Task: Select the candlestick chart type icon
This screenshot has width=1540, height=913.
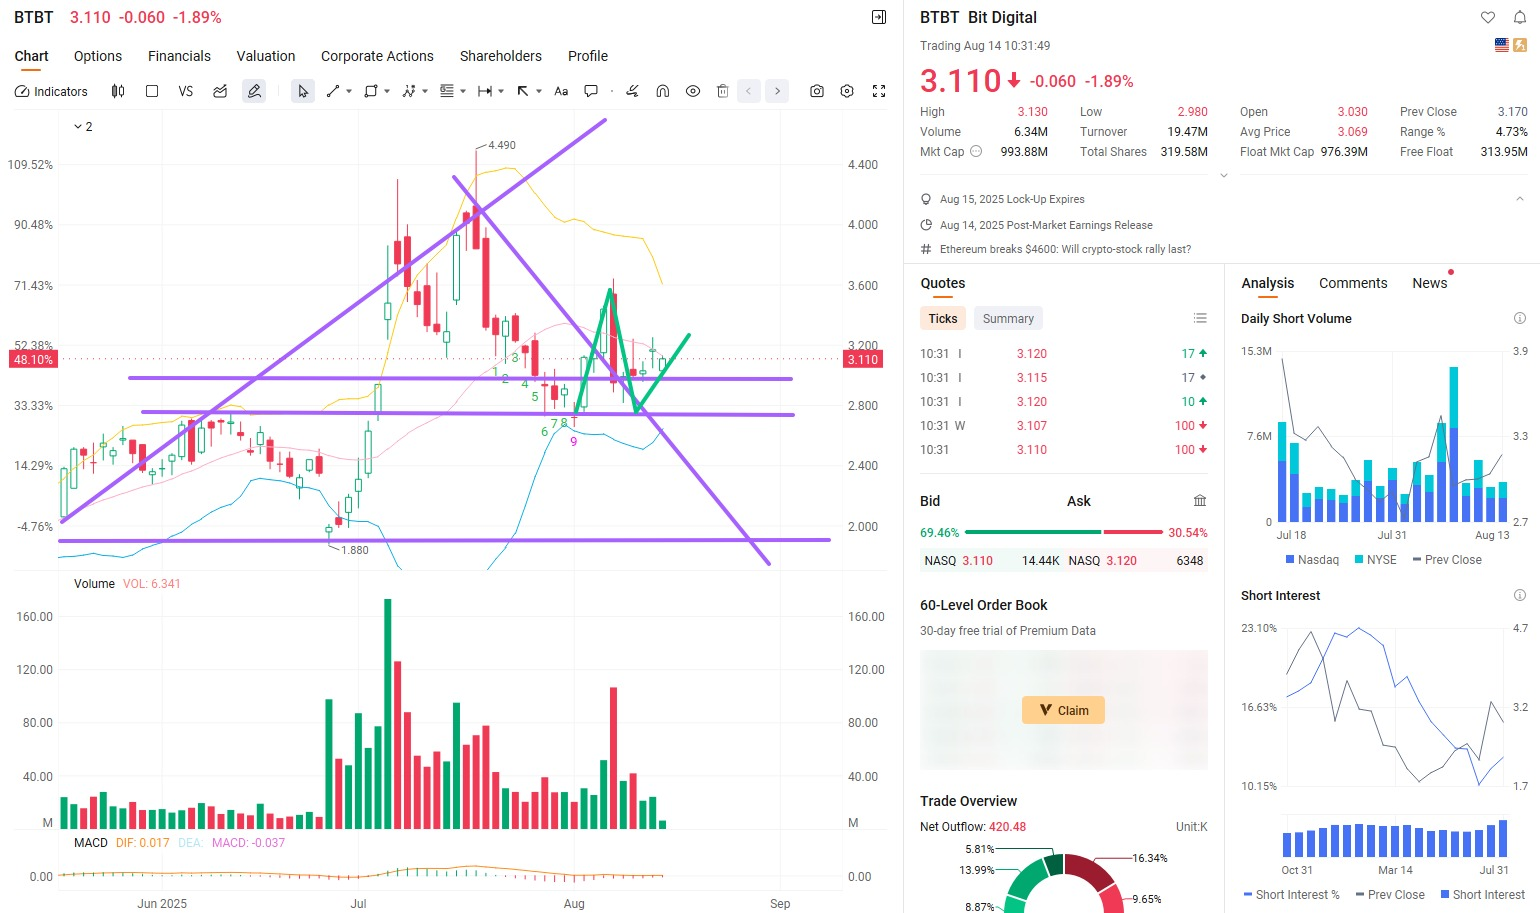Action: (118, 91)
